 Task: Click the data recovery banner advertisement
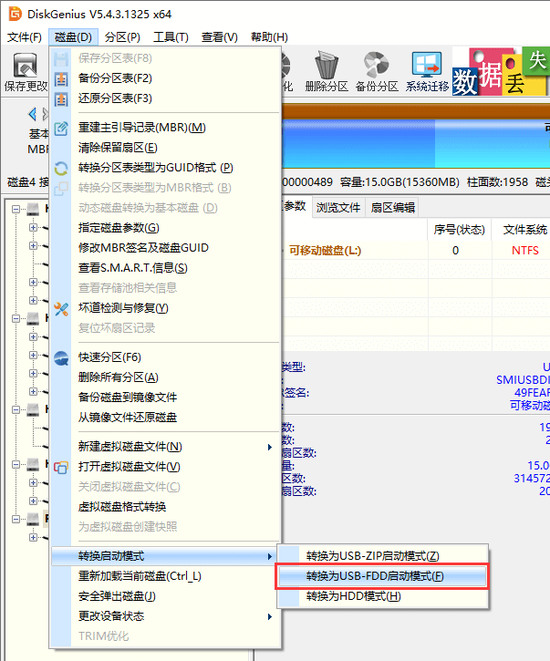501,71
